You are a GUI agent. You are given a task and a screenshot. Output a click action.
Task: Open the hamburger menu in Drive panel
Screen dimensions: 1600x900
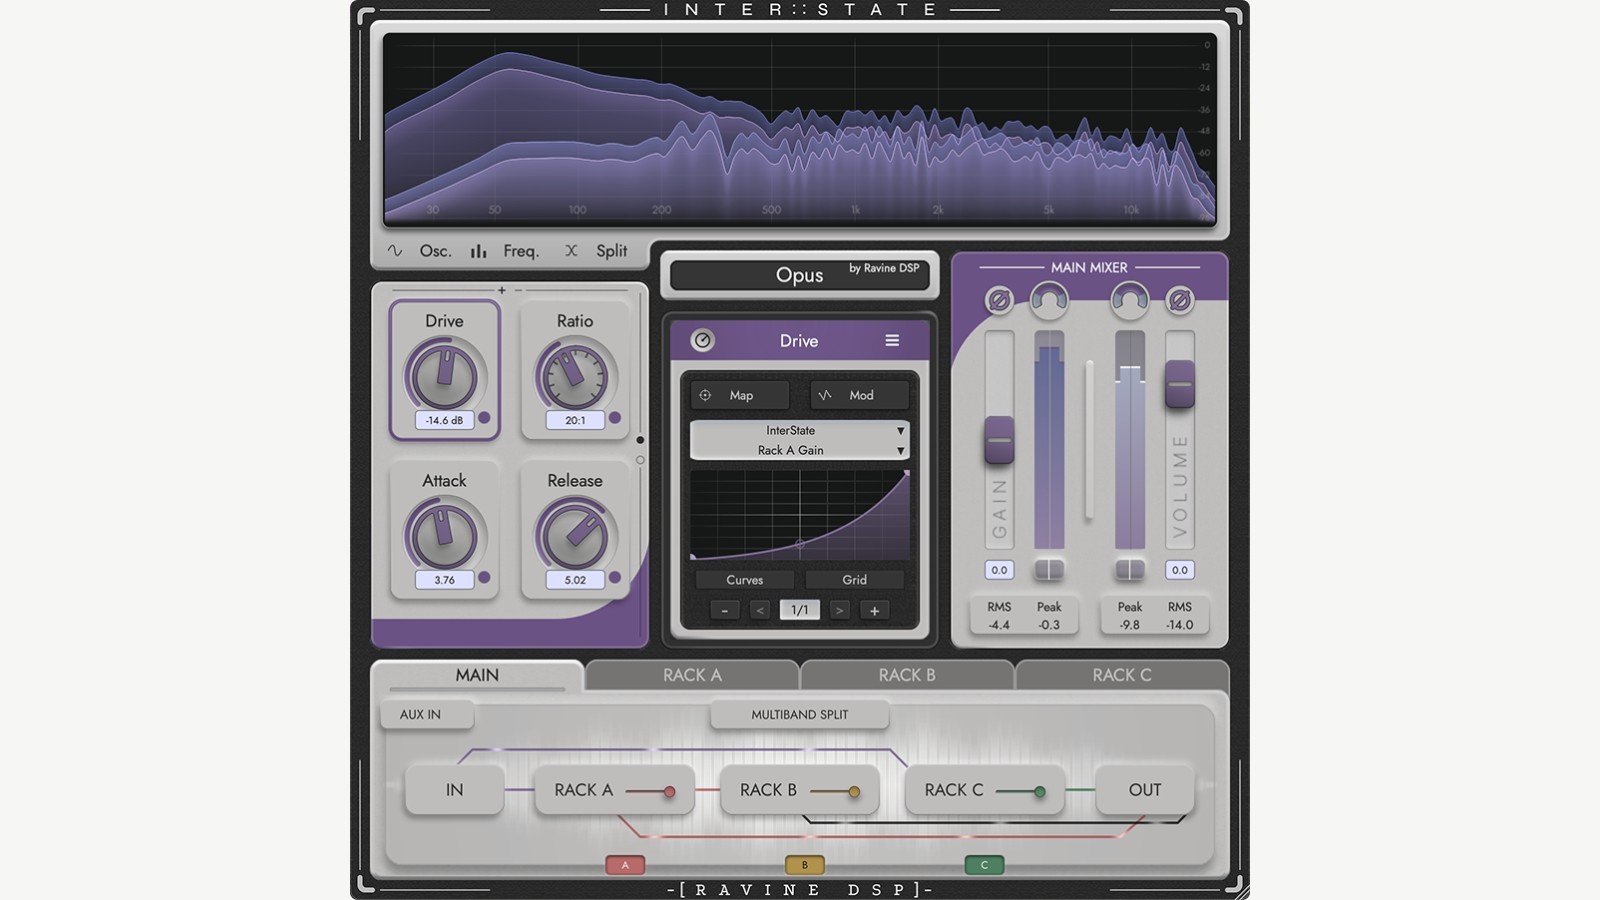click(x=892, y=341)
